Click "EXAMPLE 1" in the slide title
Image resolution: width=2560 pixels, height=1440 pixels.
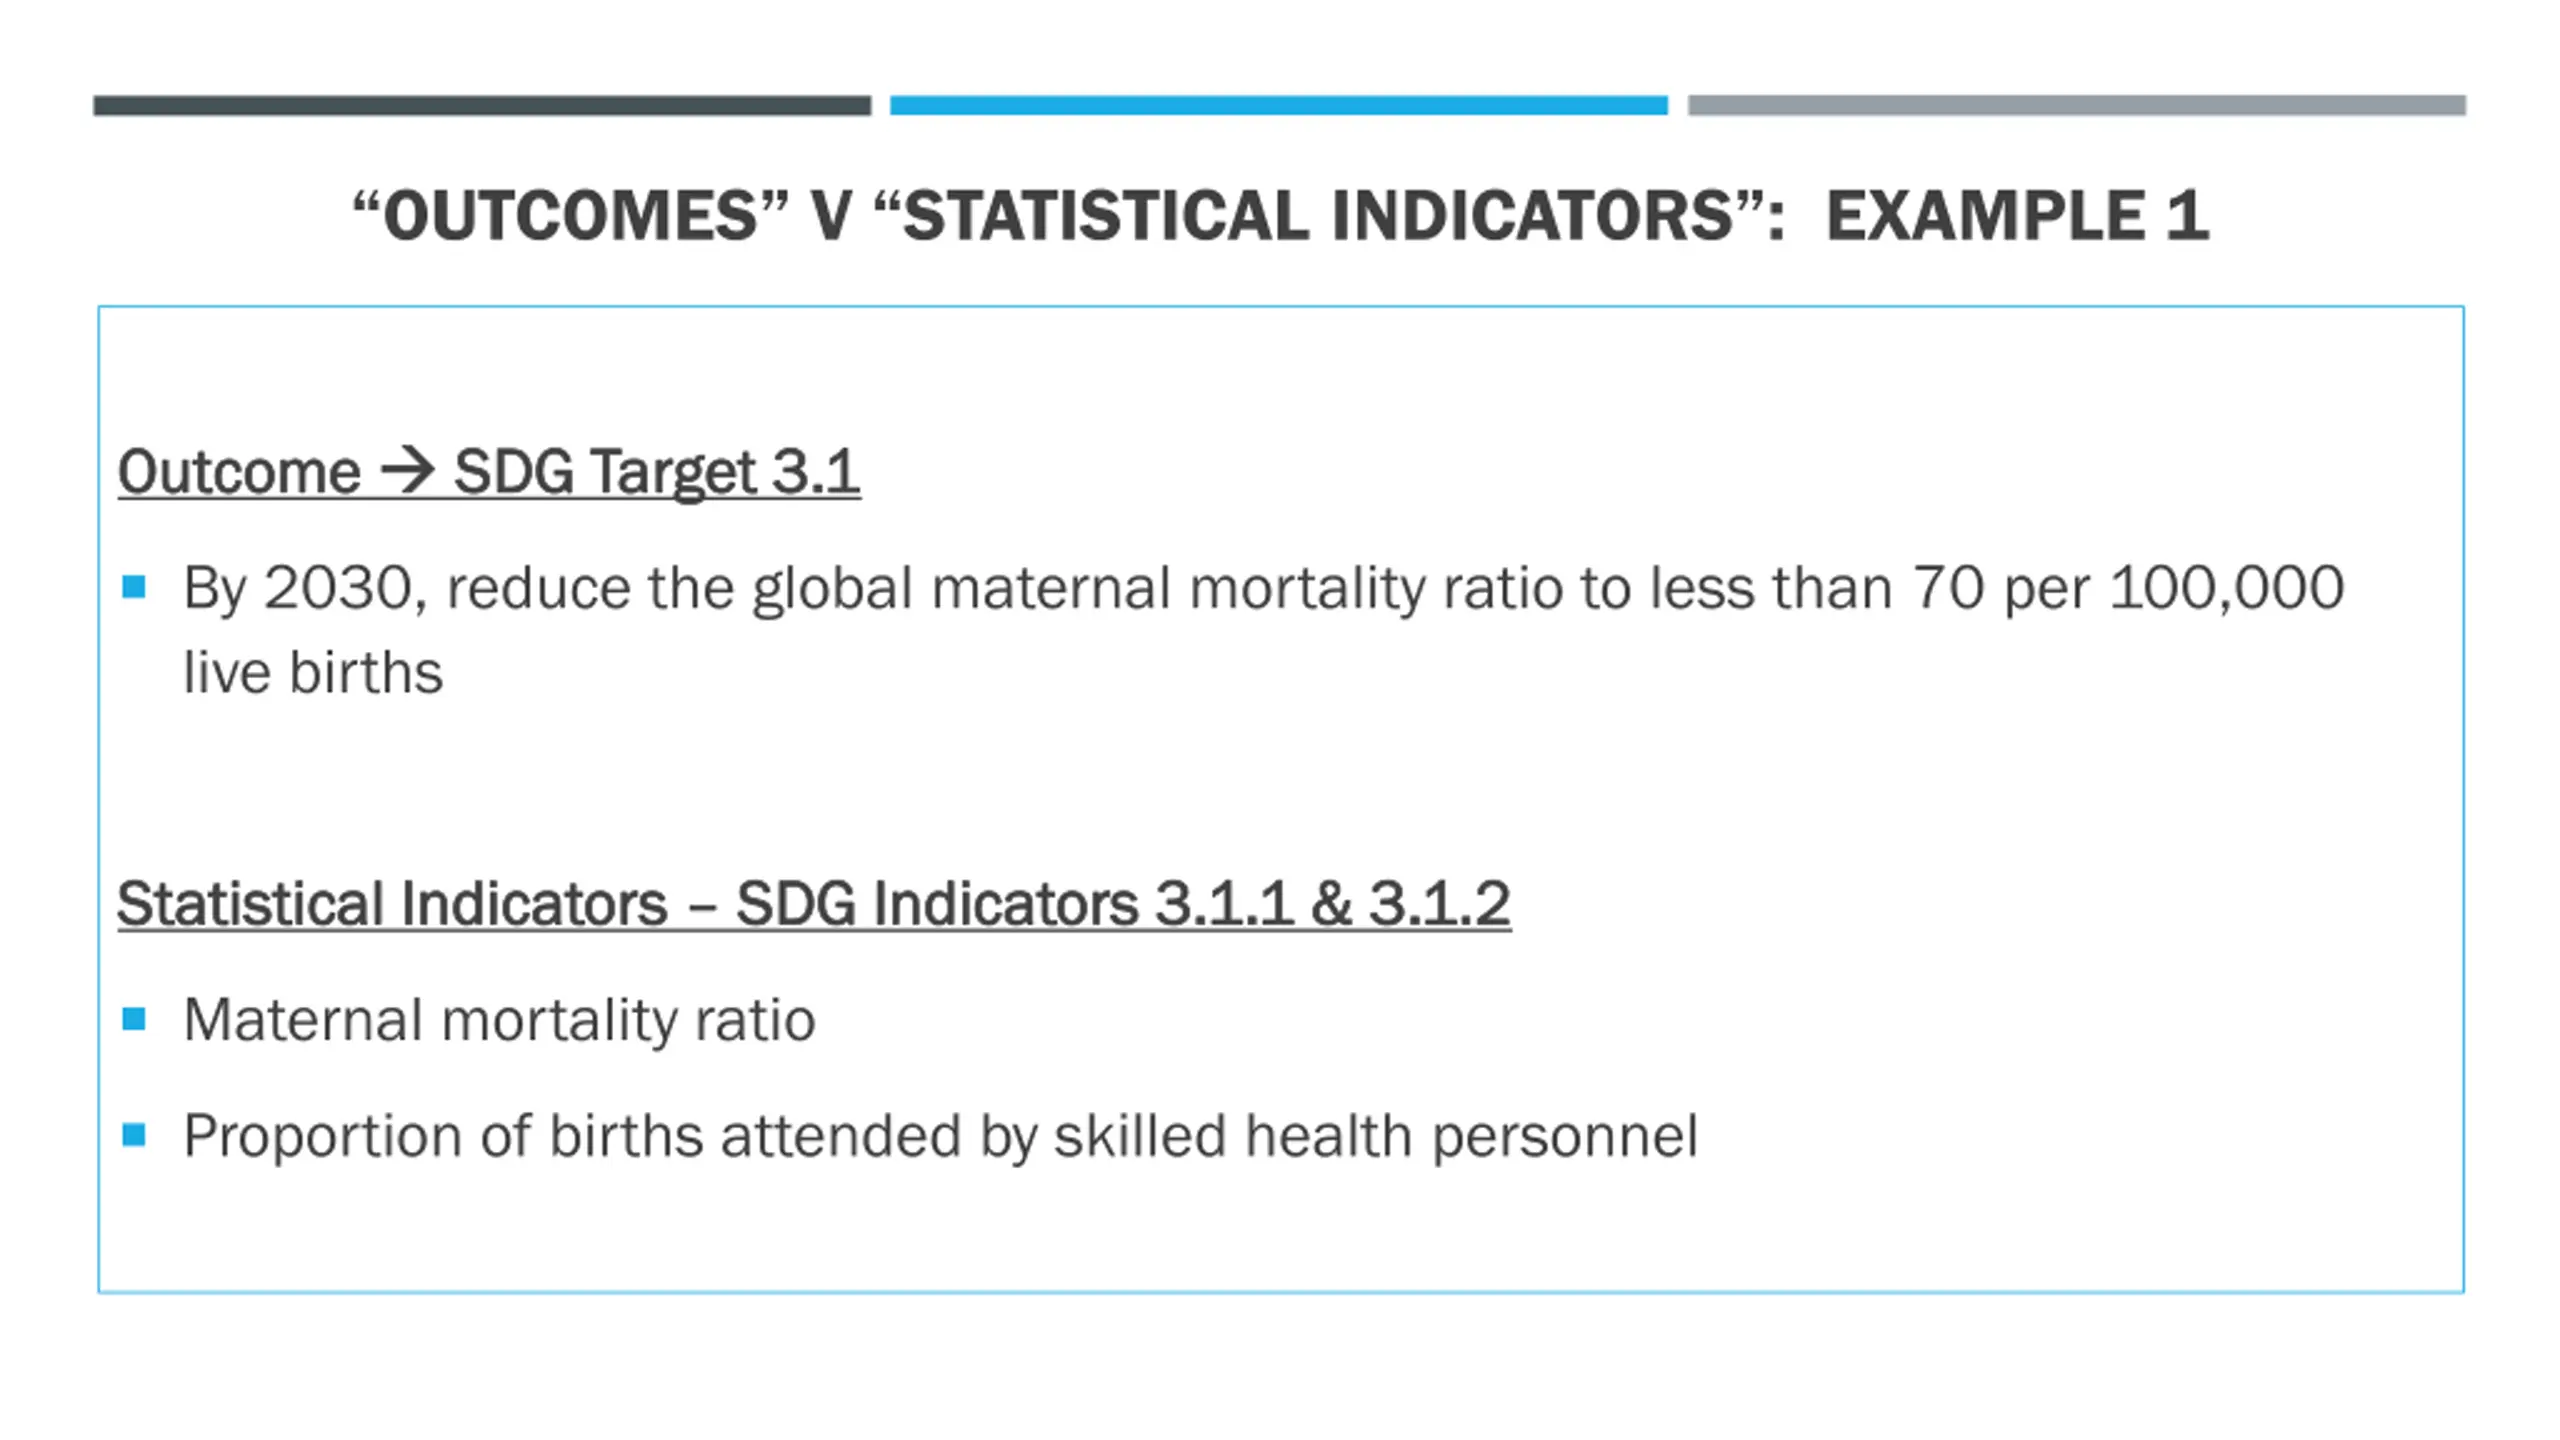[x=2017, y=216]
